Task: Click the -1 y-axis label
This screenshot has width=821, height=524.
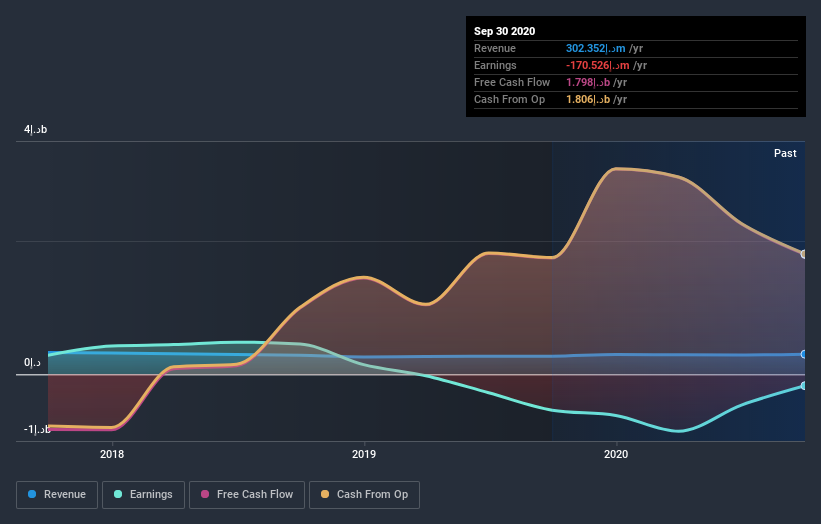Action: (x=37, y=429)
